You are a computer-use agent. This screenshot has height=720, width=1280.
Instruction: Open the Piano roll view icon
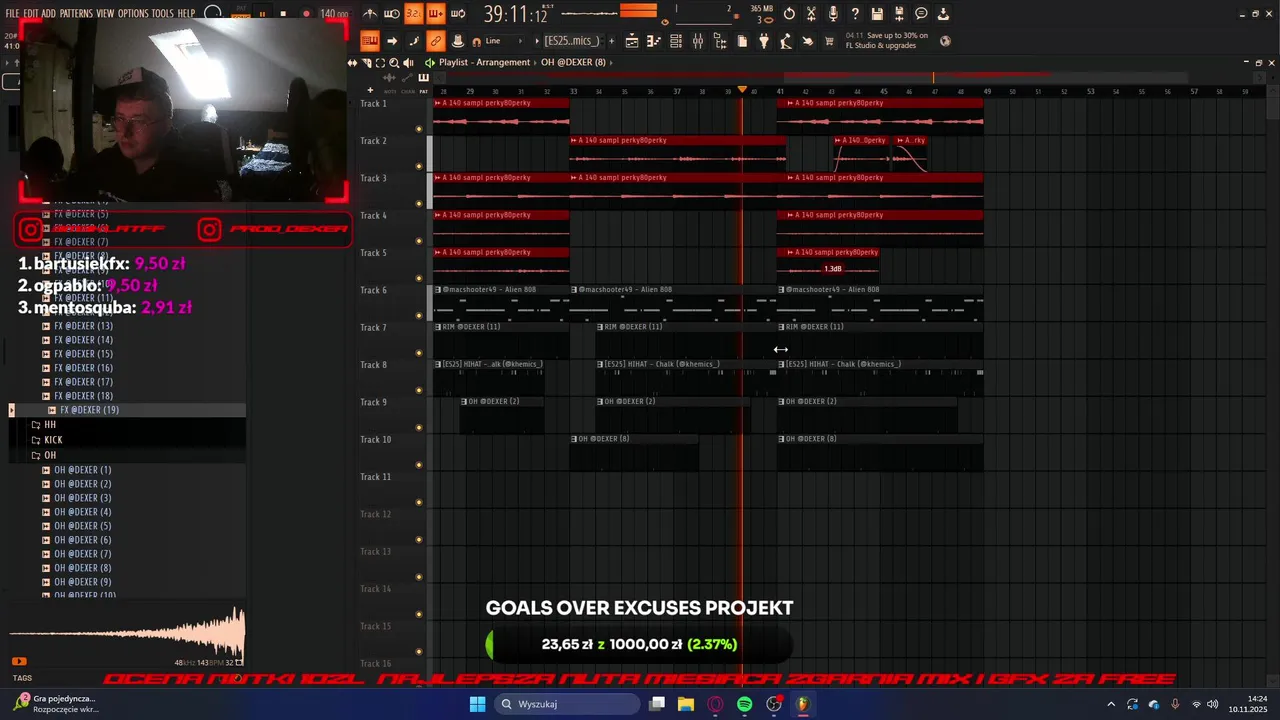click(652, 41)
